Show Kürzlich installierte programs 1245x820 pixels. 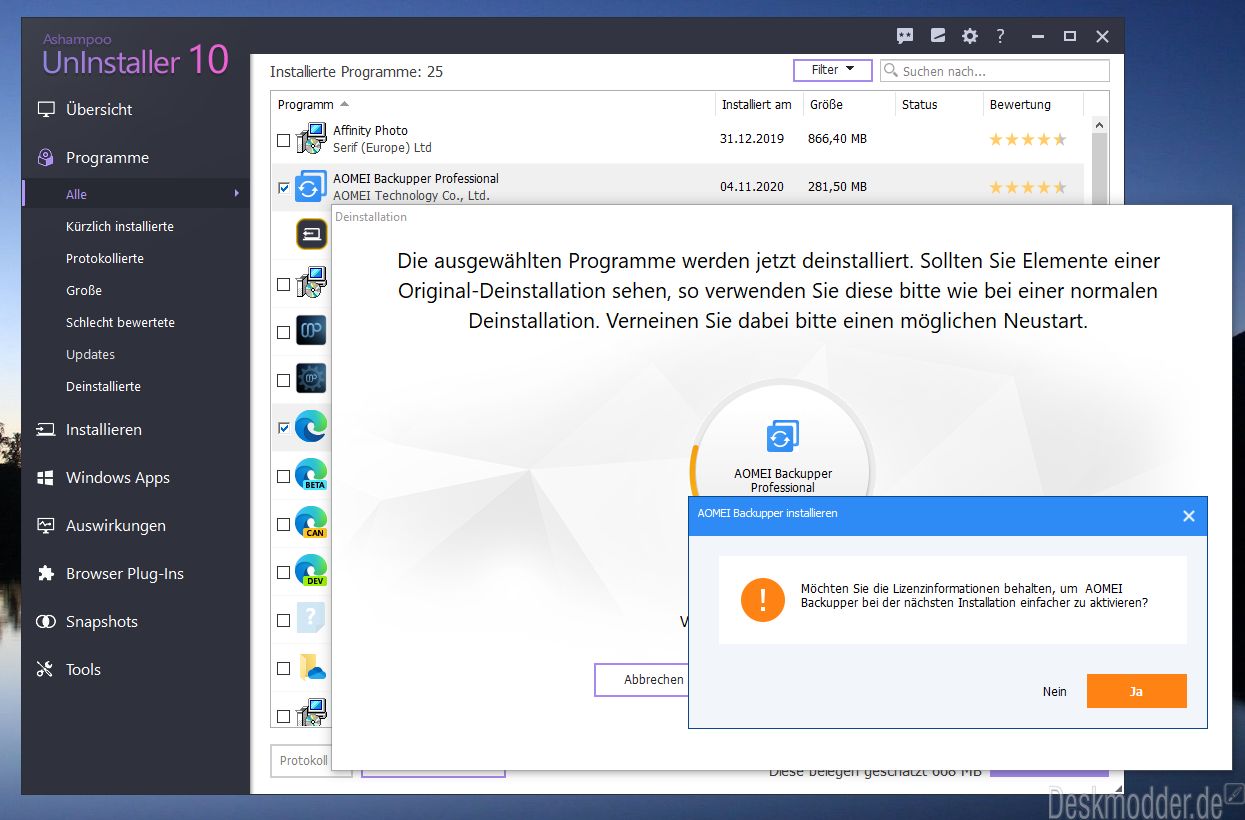point(120,226)
